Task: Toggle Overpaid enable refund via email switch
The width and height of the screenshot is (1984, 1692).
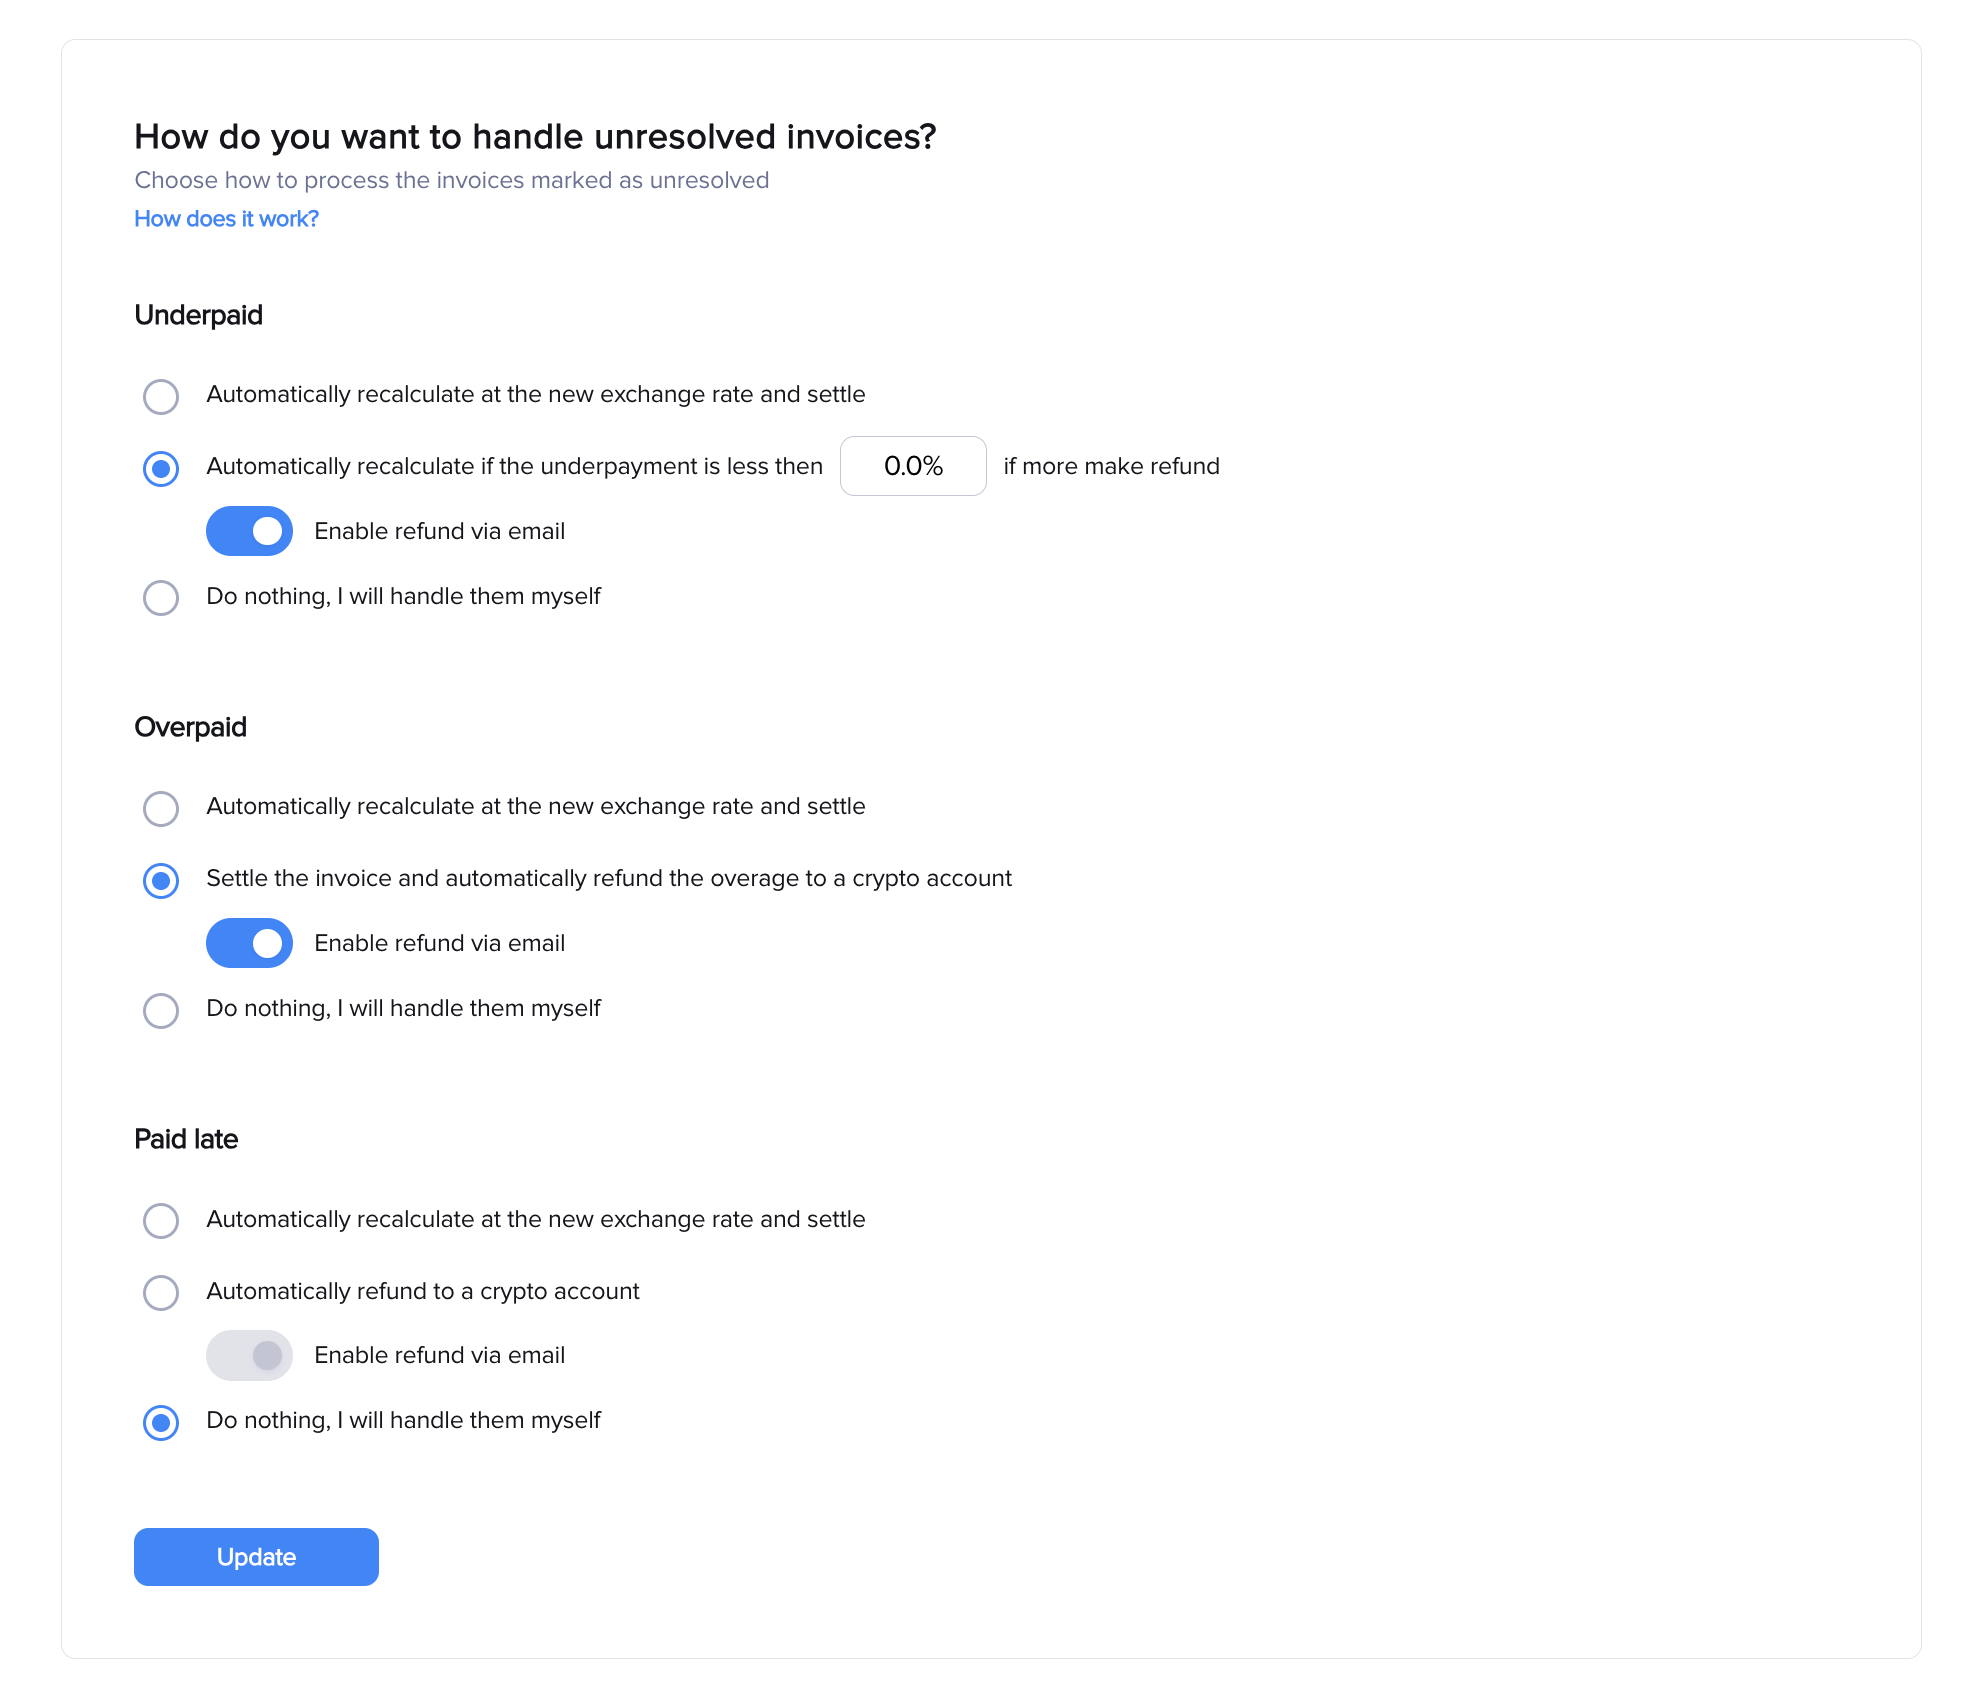Action: [249, 943]
